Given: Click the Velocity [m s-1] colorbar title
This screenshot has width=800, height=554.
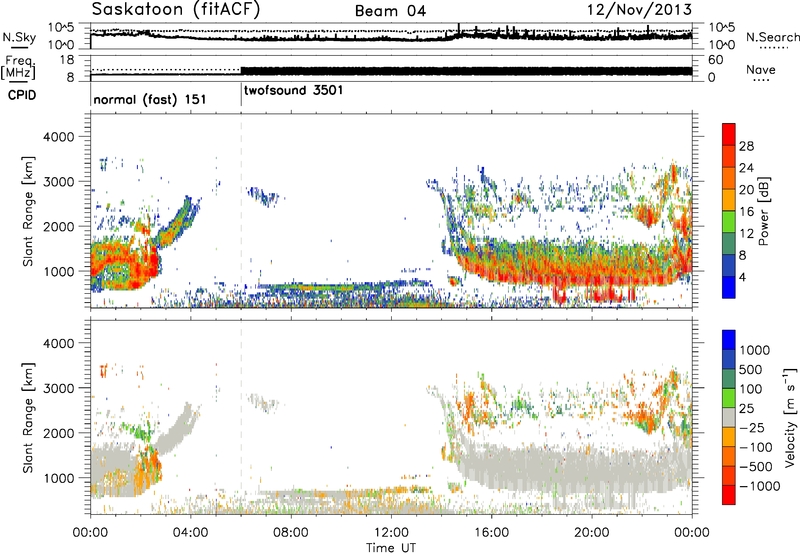Looking at the screenshot, I should coord(790,417).
